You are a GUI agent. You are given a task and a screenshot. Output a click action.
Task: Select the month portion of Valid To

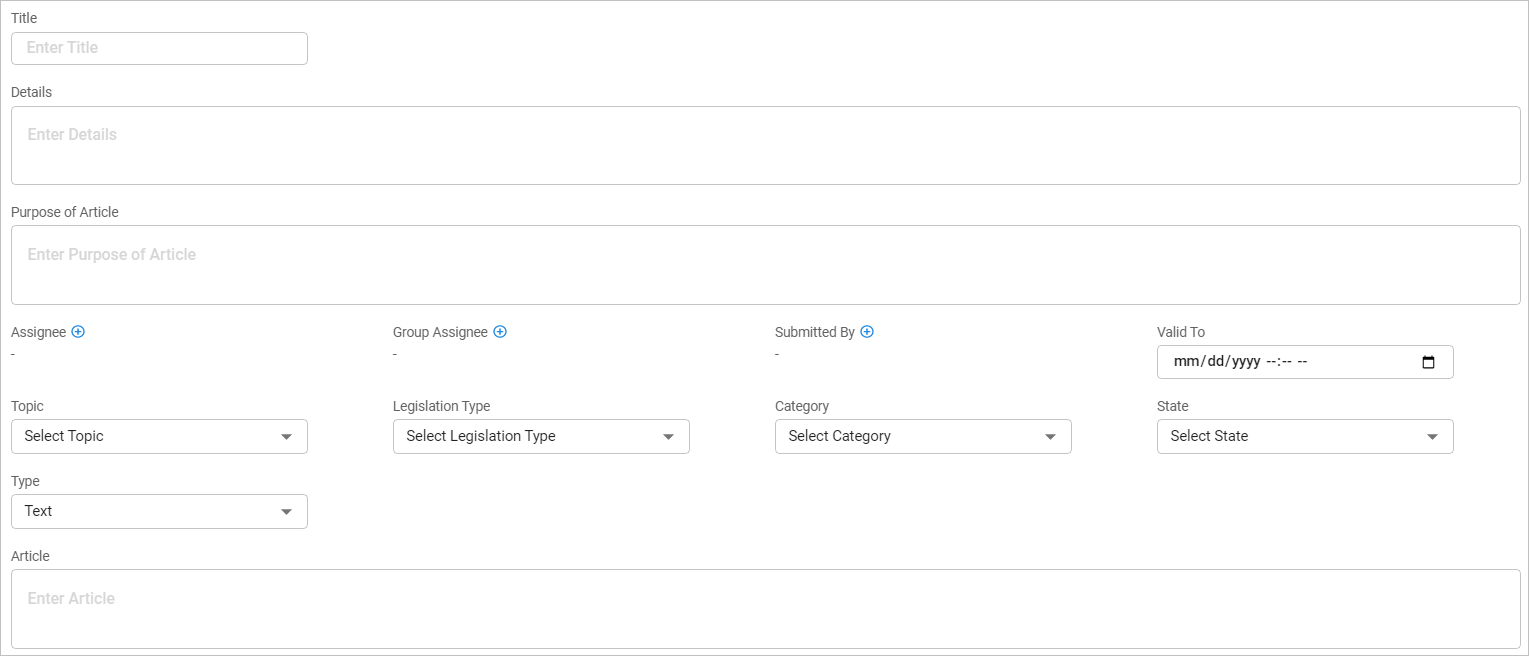pos(1185,362)
